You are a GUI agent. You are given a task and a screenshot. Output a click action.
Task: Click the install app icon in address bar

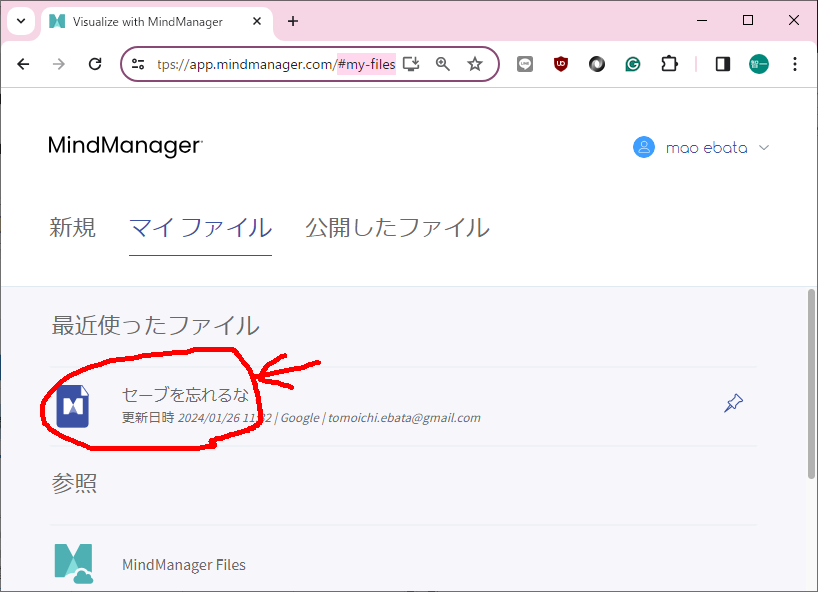pos(411,64)
